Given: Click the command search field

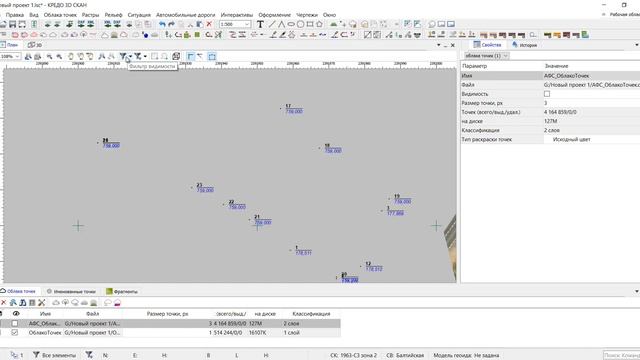Looking at the screenshot, I should coord(622,355).
